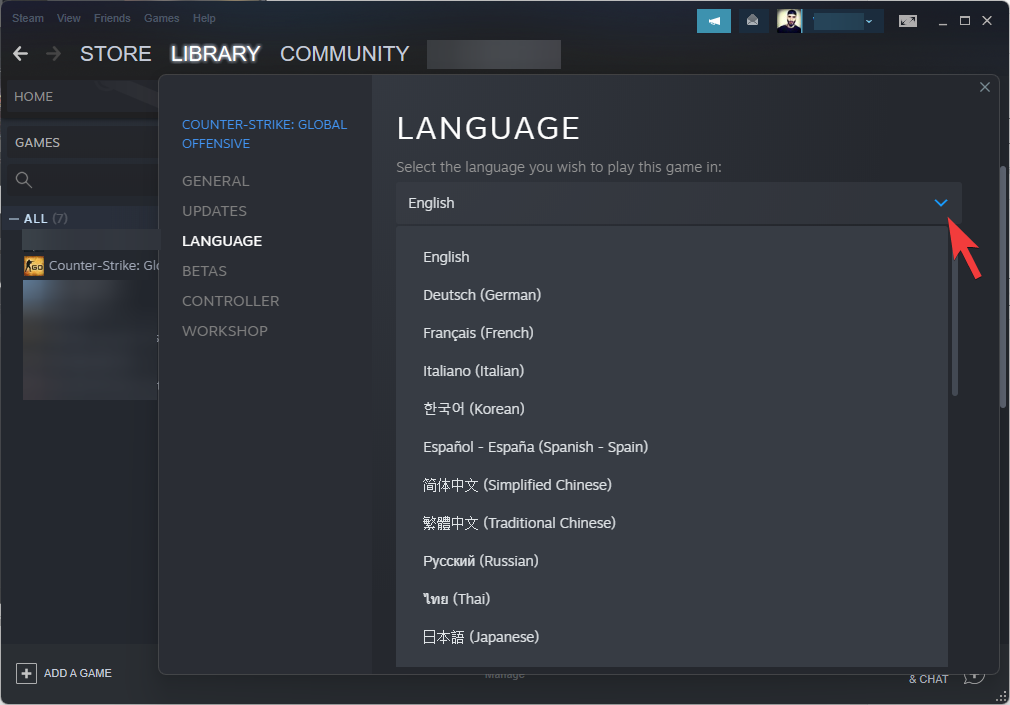Switch to Big Picture mode icon
The width and height of the screenshot is (1010, 705).
coord(908,21)
